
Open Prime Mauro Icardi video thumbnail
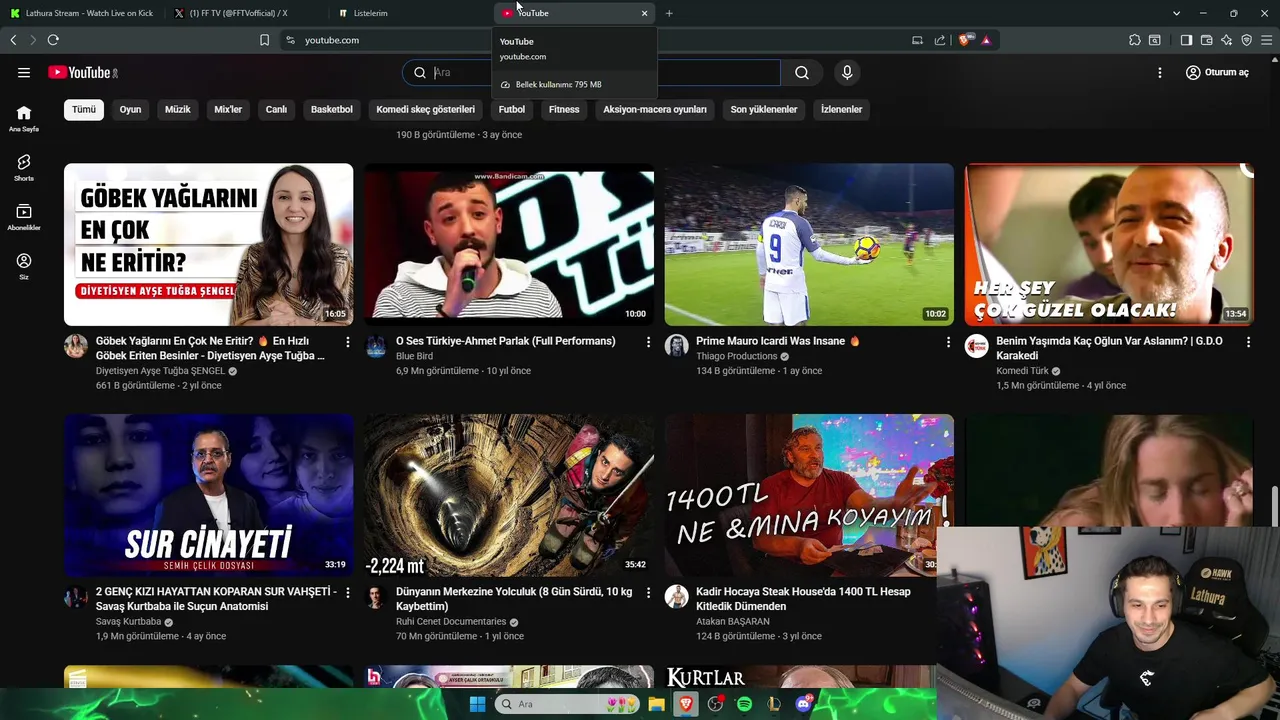(809, 245)
